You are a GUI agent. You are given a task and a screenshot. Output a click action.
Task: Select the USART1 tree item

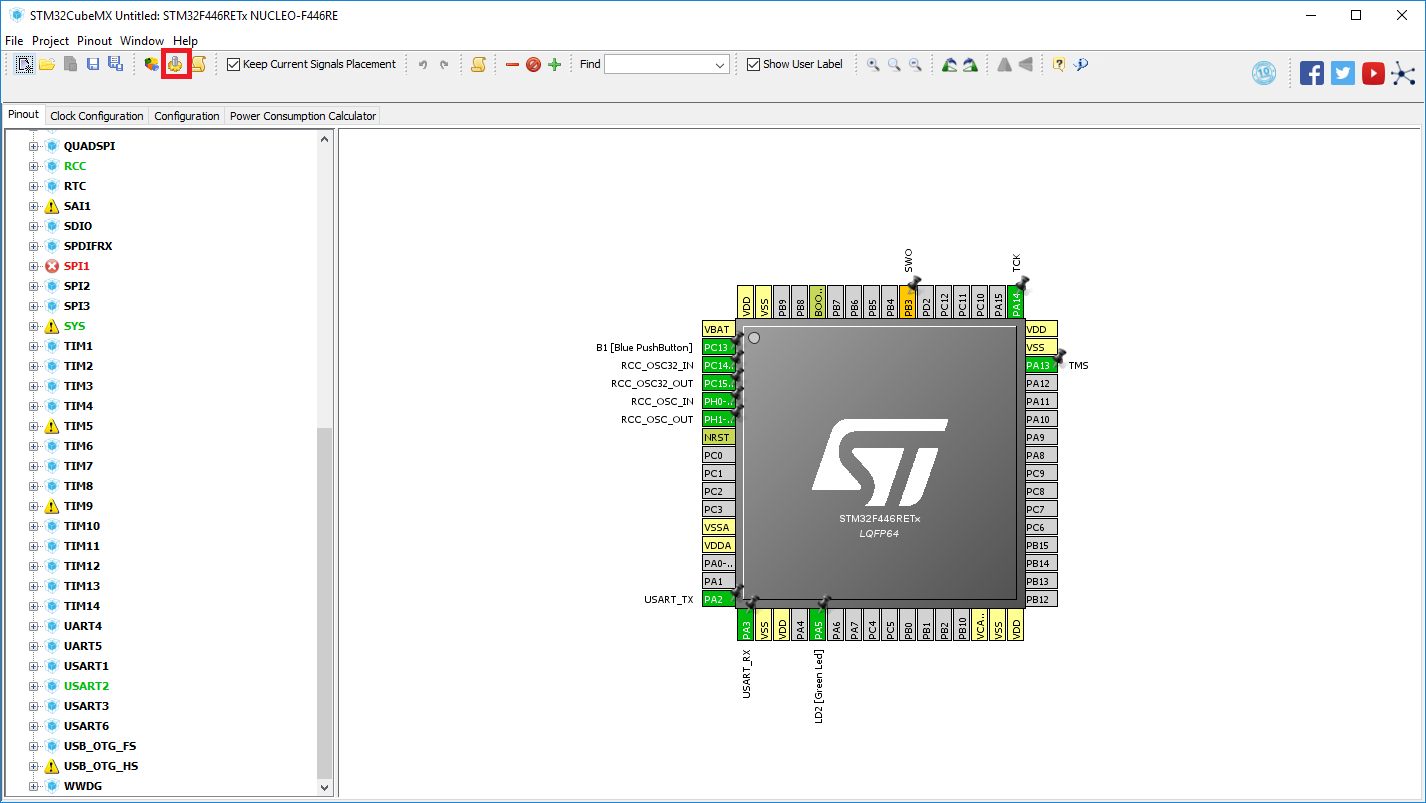tap(86, 666)
